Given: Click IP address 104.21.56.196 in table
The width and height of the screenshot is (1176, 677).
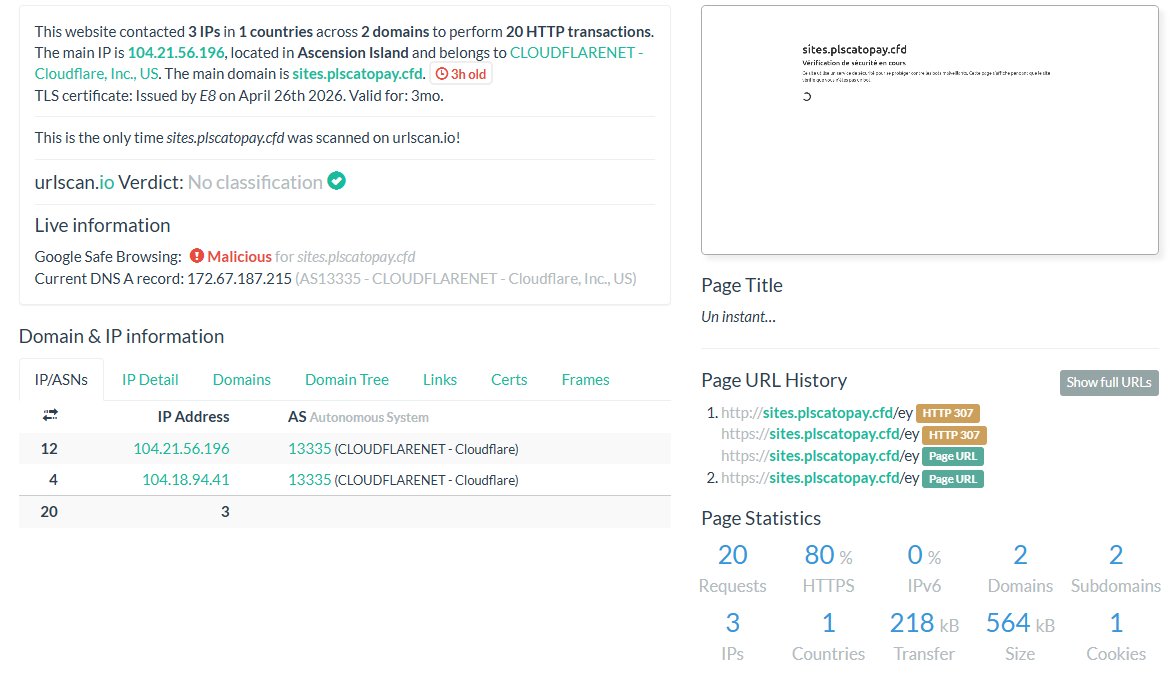Looking at the screenshot, I should coord(182,448).
